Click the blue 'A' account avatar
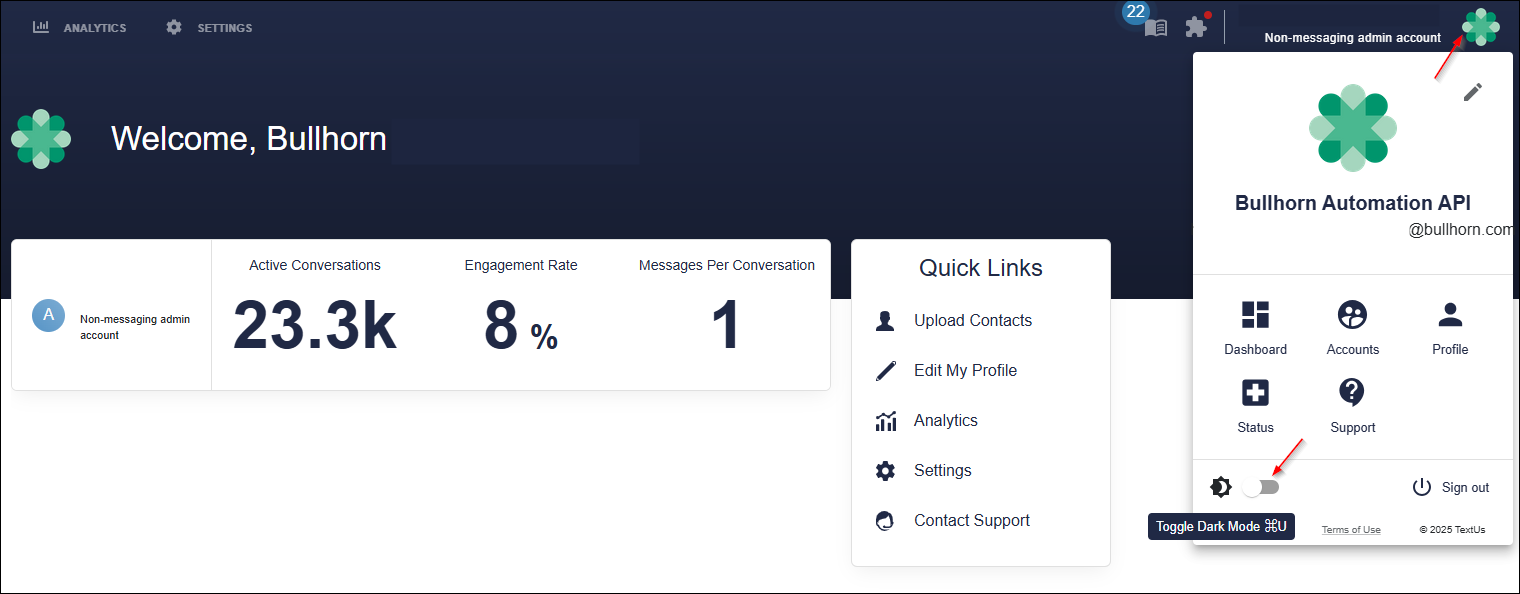The image size is (1520, 594). pyautogui.click(x=48, y=314)
